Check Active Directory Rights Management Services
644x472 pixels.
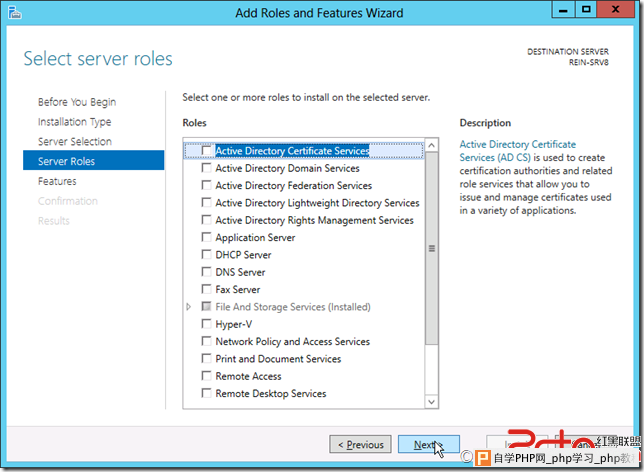coord(207,220)
